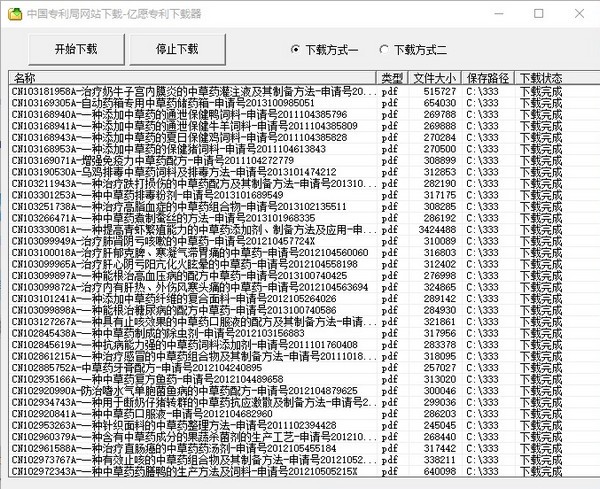Image resolution: width=600 pixels, height=489 pixels.
Task: Click the 开始下载 button
Action: pyautogui.click(x=76, y=49)
